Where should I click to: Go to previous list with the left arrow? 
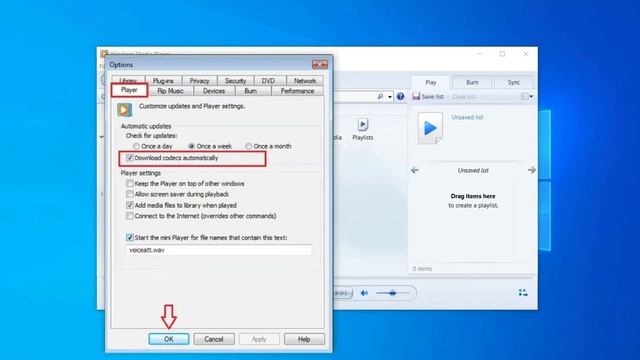click(415, 170)
